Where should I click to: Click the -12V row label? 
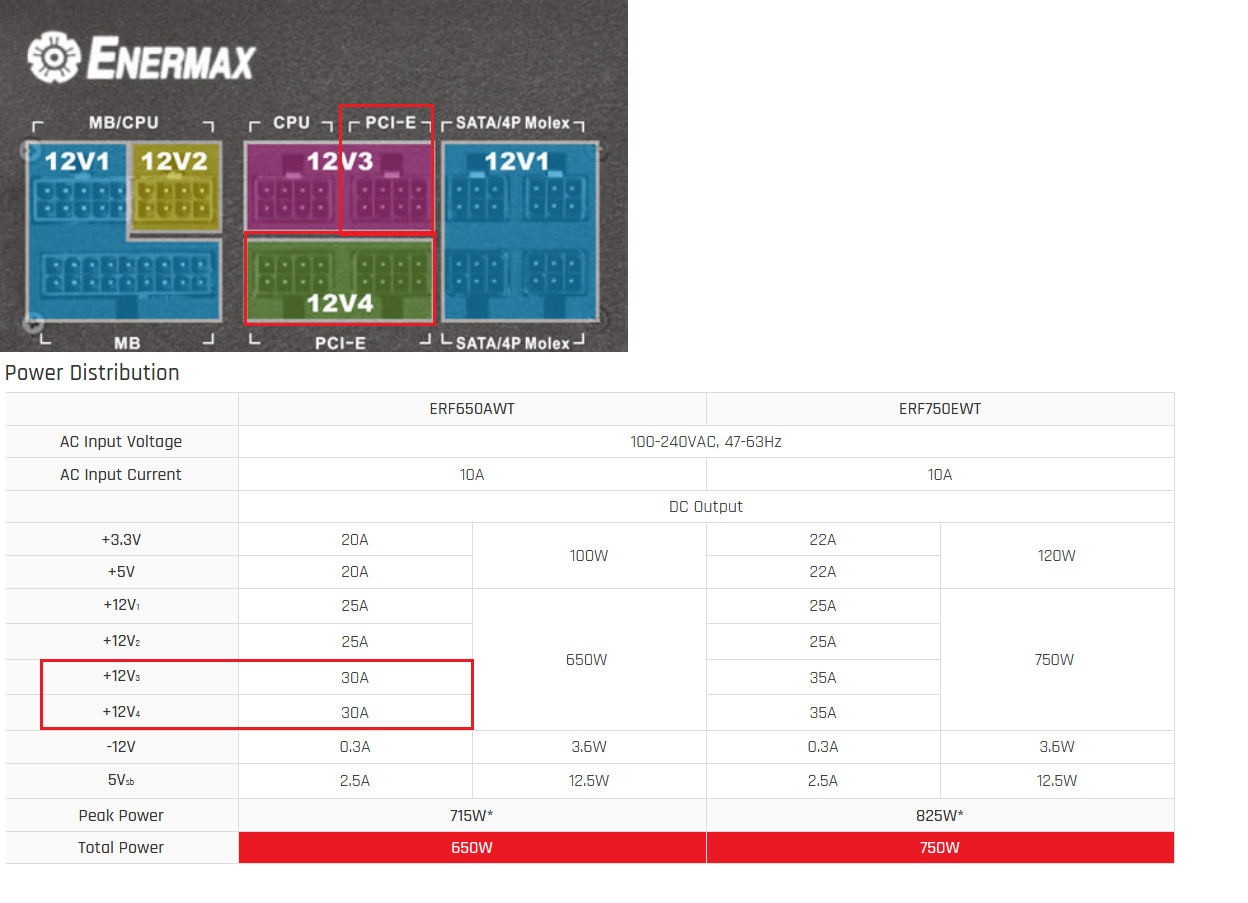point(121,747)
